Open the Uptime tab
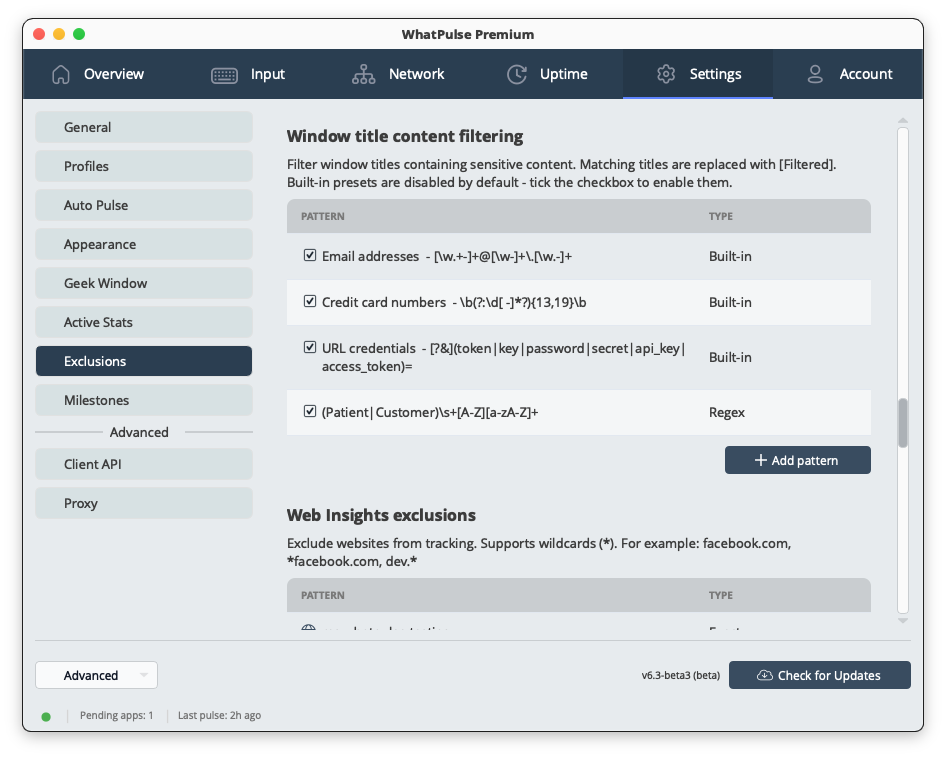The width and height of the screenshot is (946, 758). pos(548,74)
